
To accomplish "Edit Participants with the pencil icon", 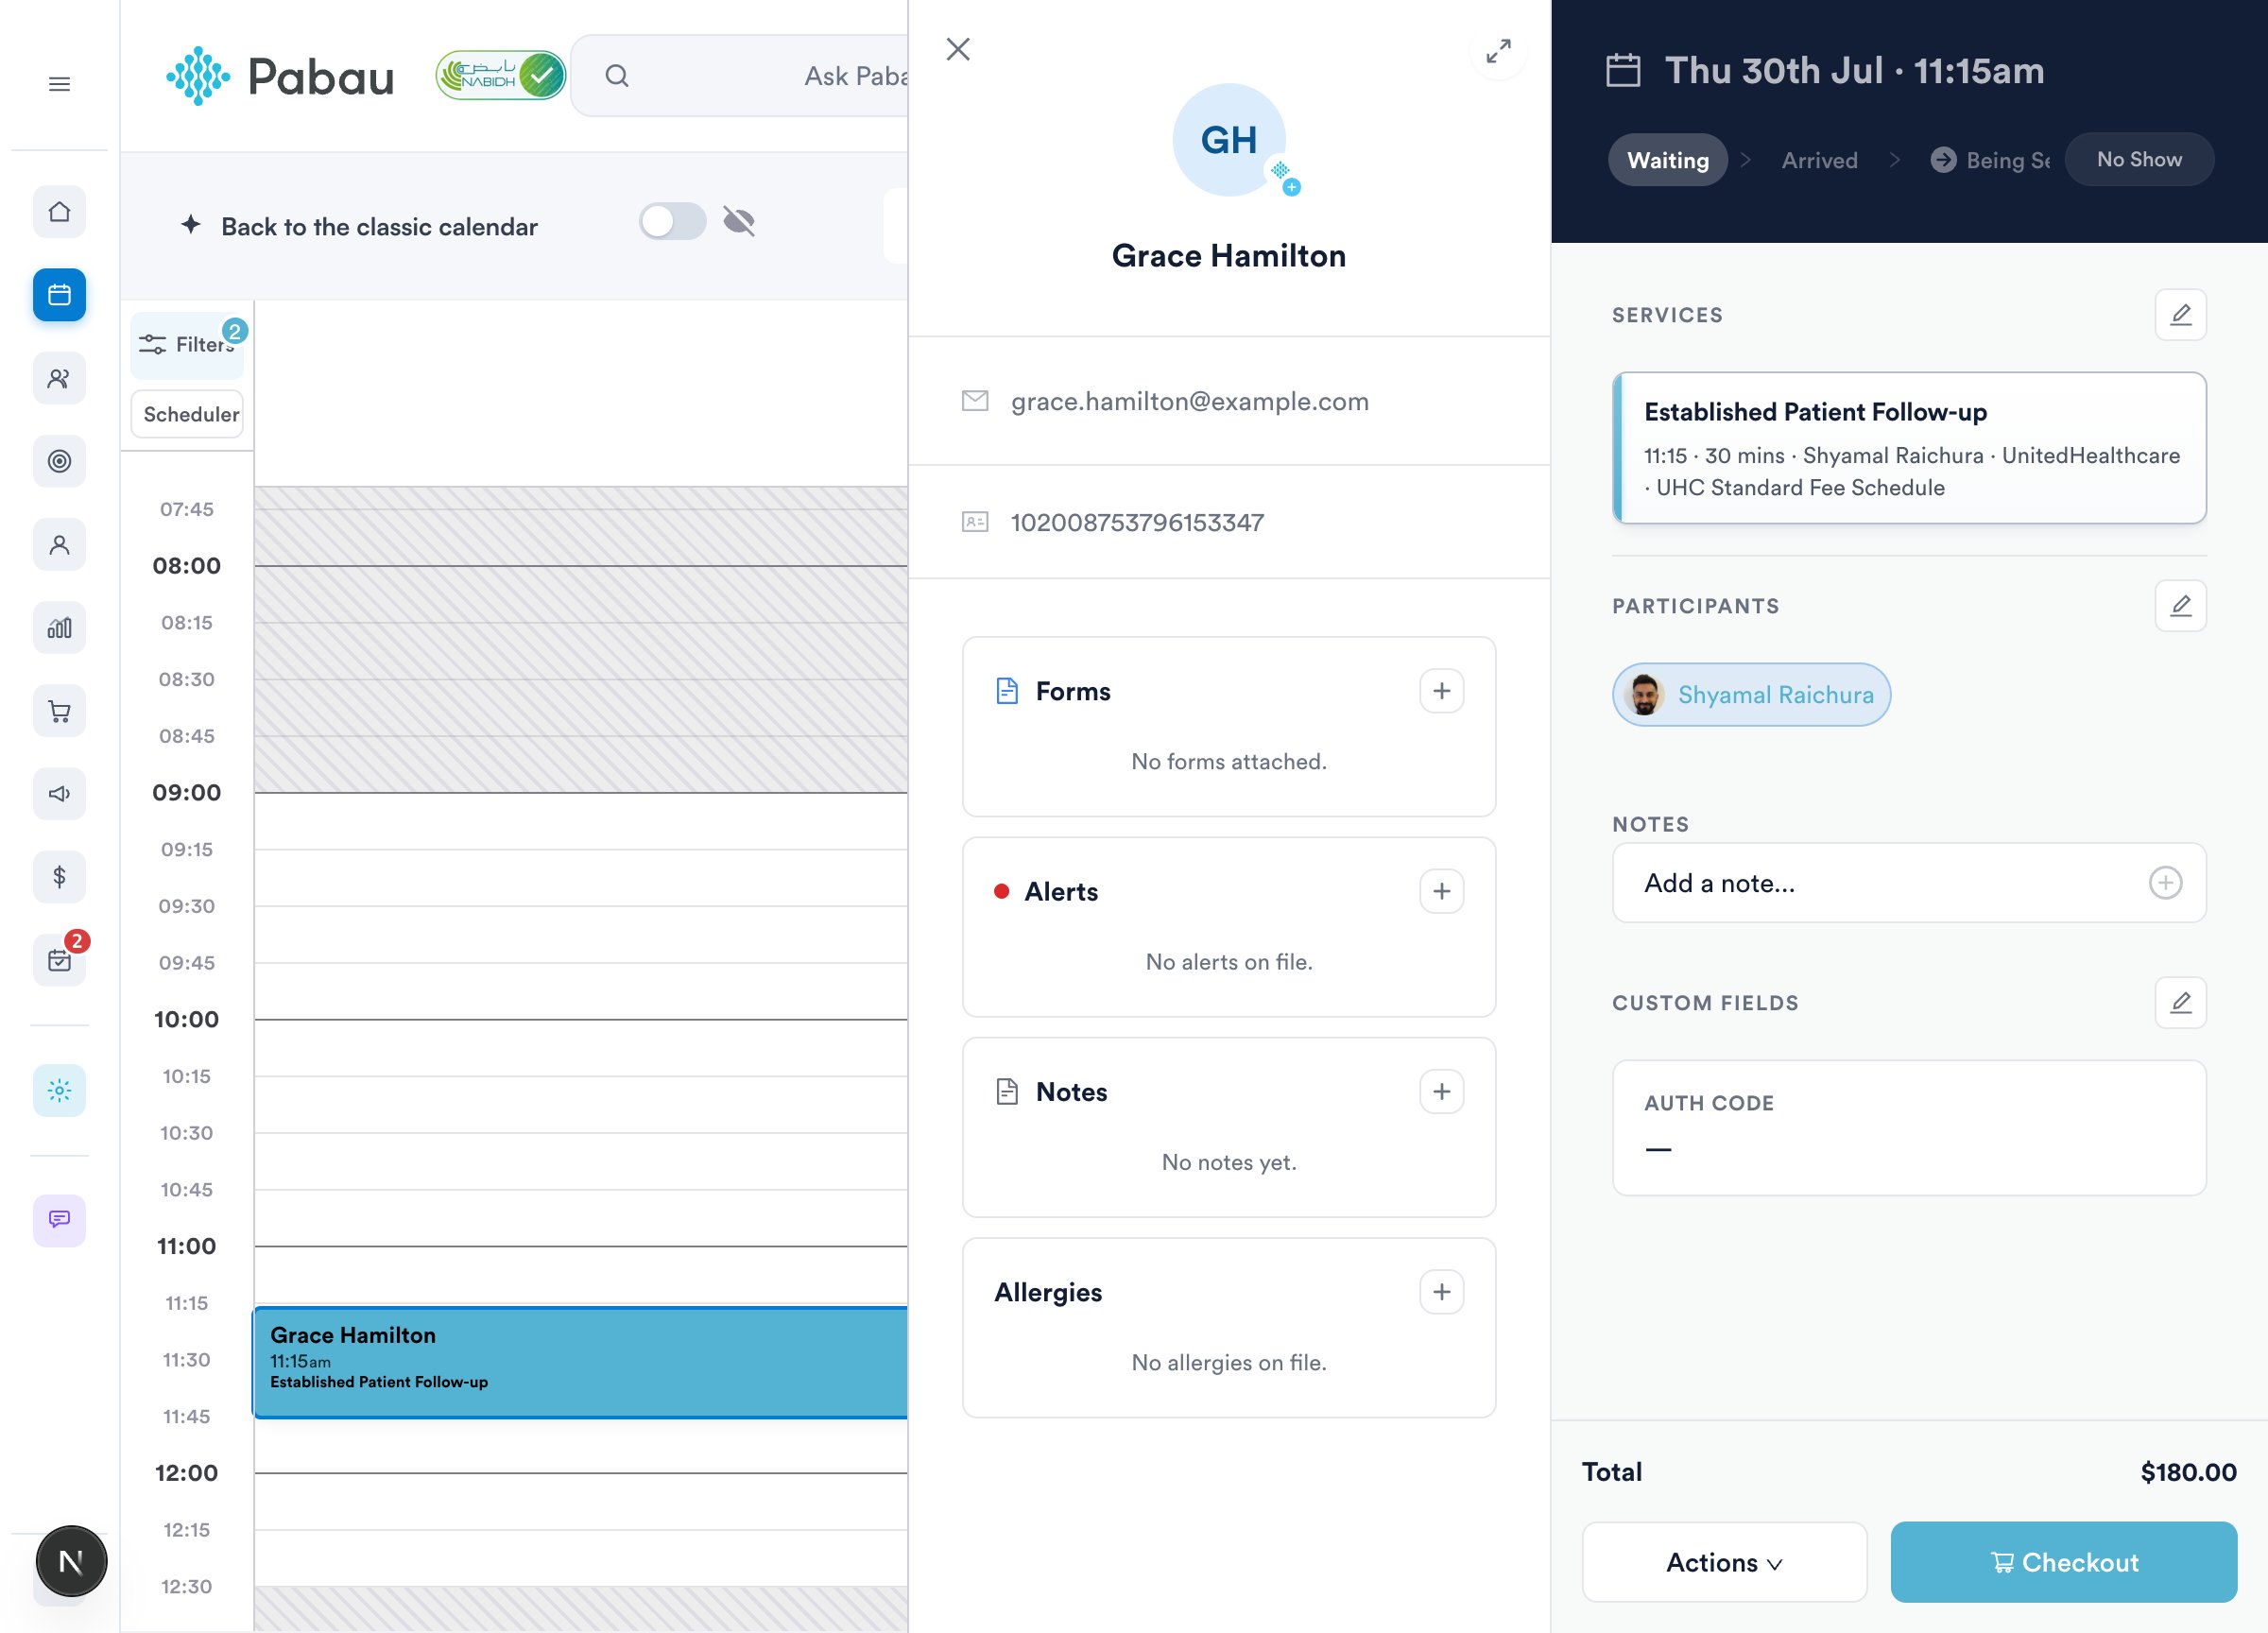I will click(2180, 606).
